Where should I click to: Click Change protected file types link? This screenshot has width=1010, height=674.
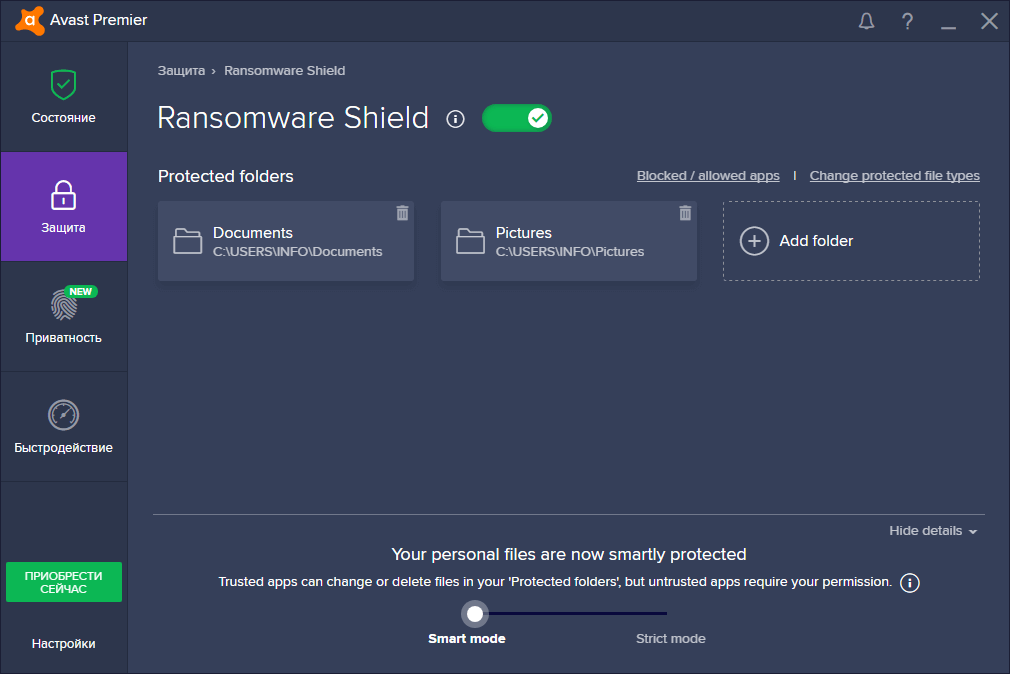[x=894, y=176]
